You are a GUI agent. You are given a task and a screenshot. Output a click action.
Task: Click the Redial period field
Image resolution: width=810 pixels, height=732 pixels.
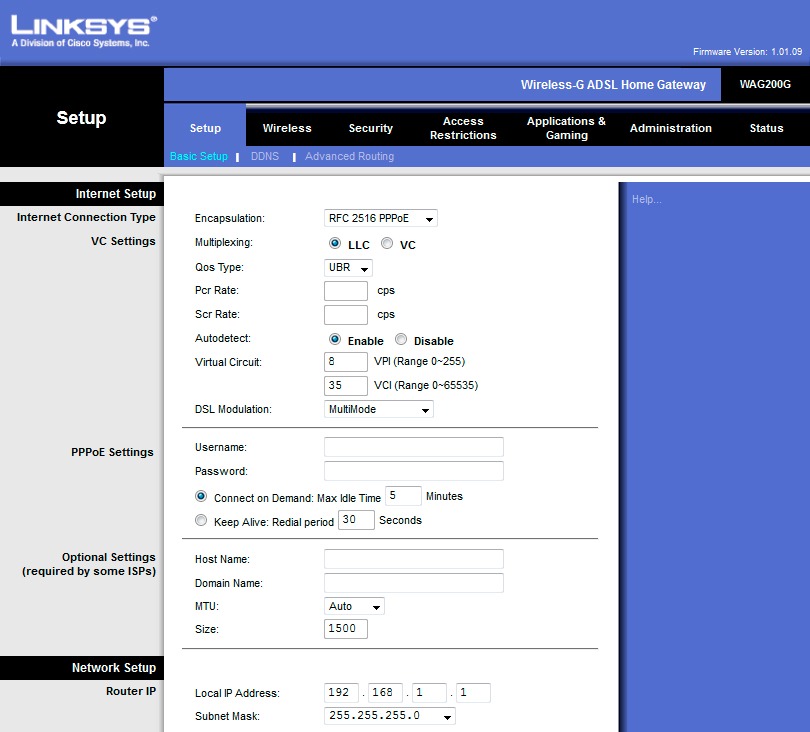356,520
